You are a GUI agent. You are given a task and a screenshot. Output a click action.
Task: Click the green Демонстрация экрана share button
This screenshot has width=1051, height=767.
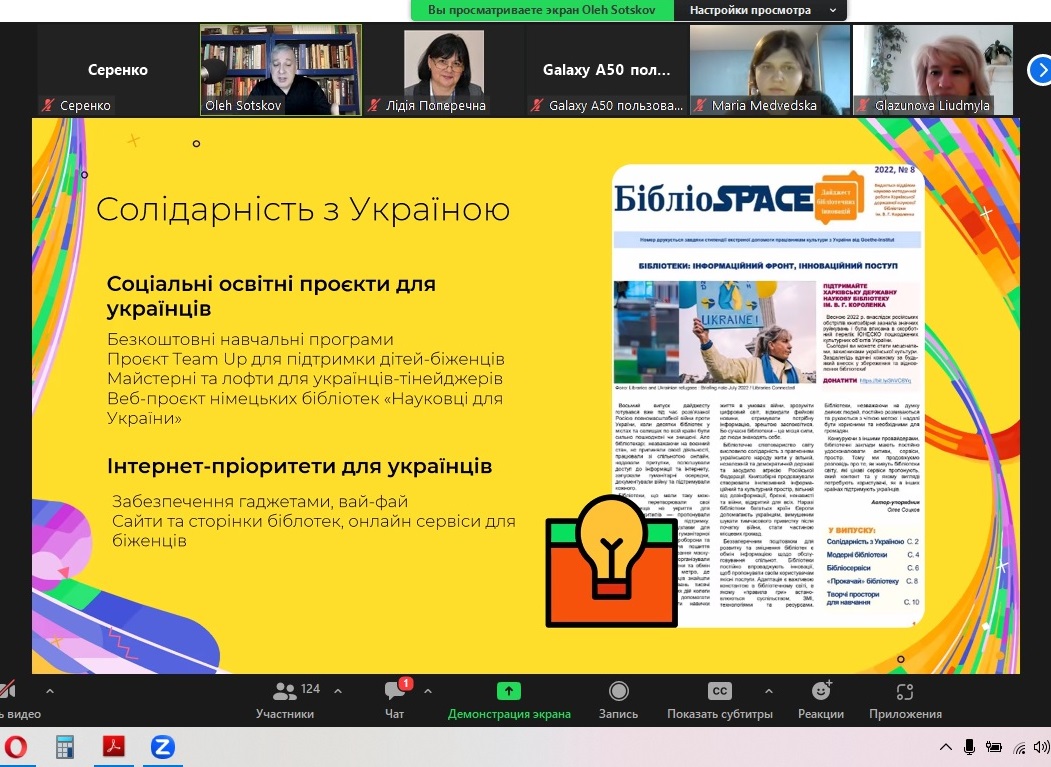tap(509, 699)
